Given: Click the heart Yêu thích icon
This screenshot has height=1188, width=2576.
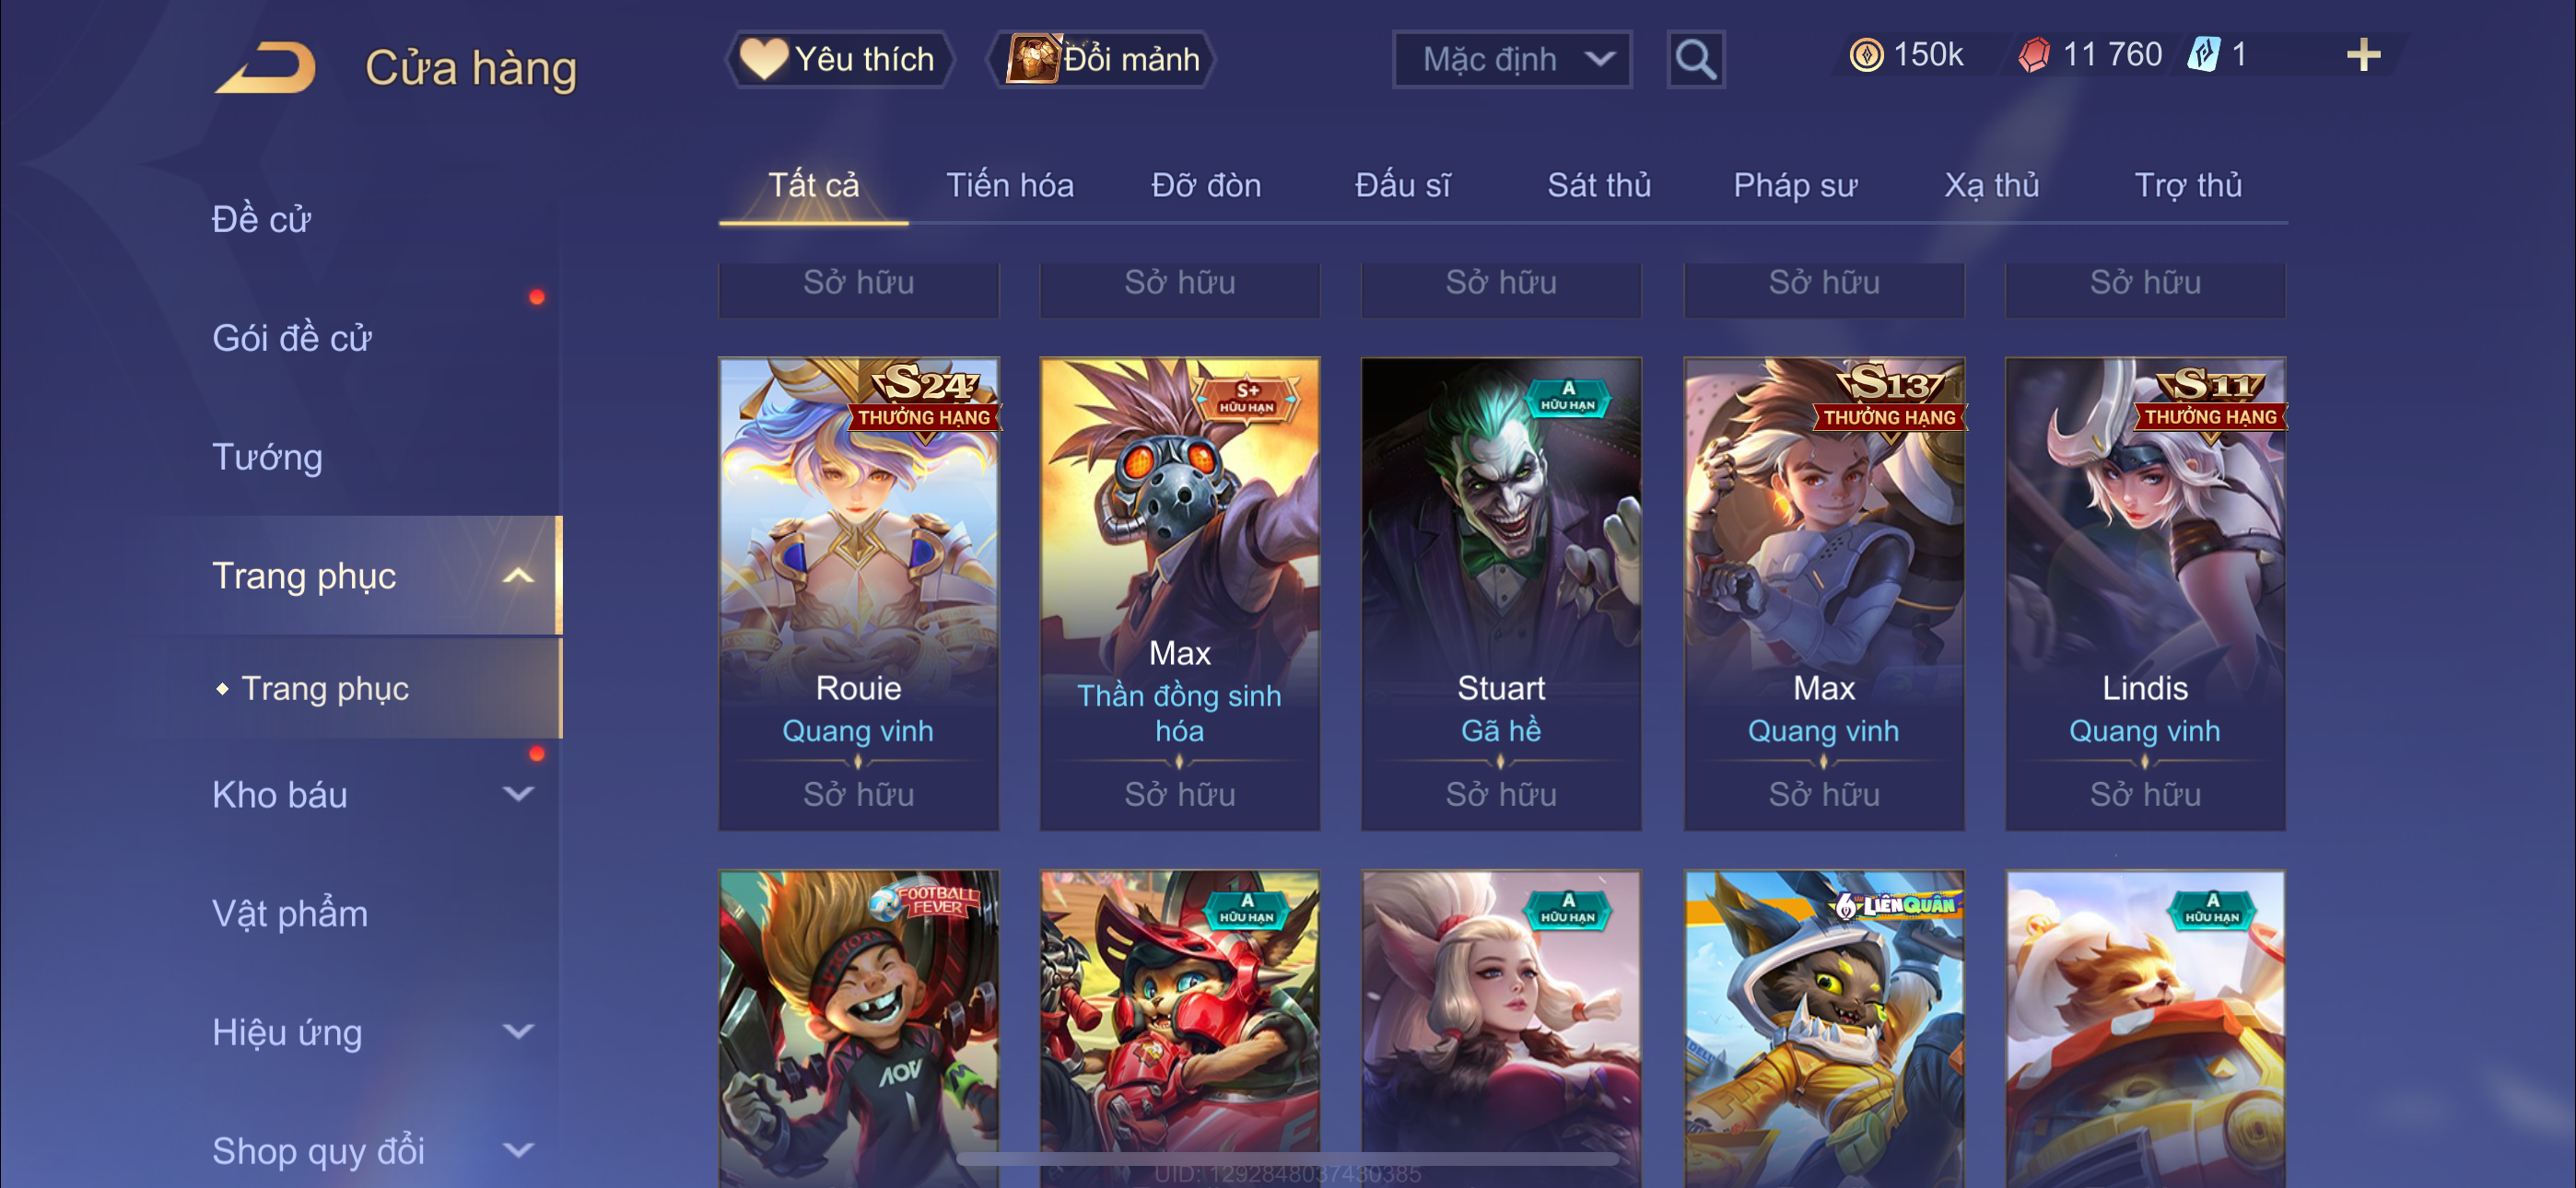Looking at the screenshot, I should (x=763, y=59).
